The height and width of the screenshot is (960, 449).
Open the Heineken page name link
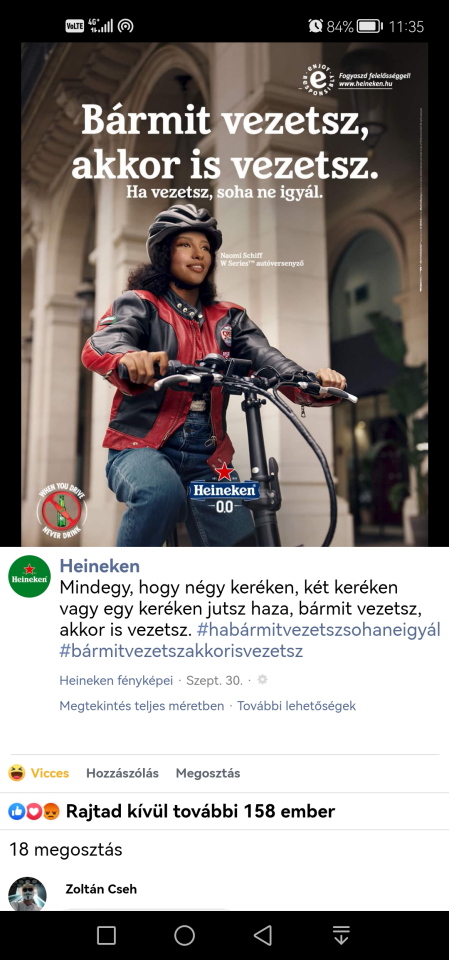(99, 566)
